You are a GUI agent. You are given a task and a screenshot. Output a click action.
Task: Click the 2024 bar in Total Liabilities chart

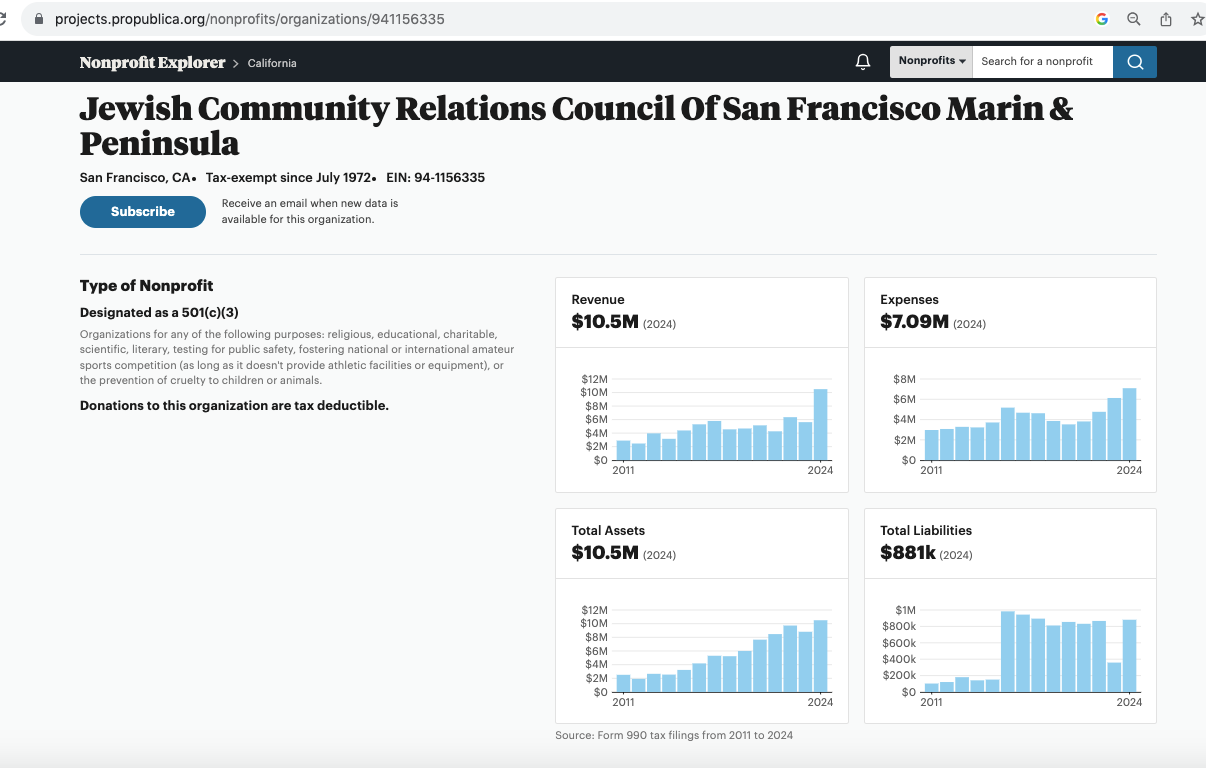click(x=1129, y=656)
